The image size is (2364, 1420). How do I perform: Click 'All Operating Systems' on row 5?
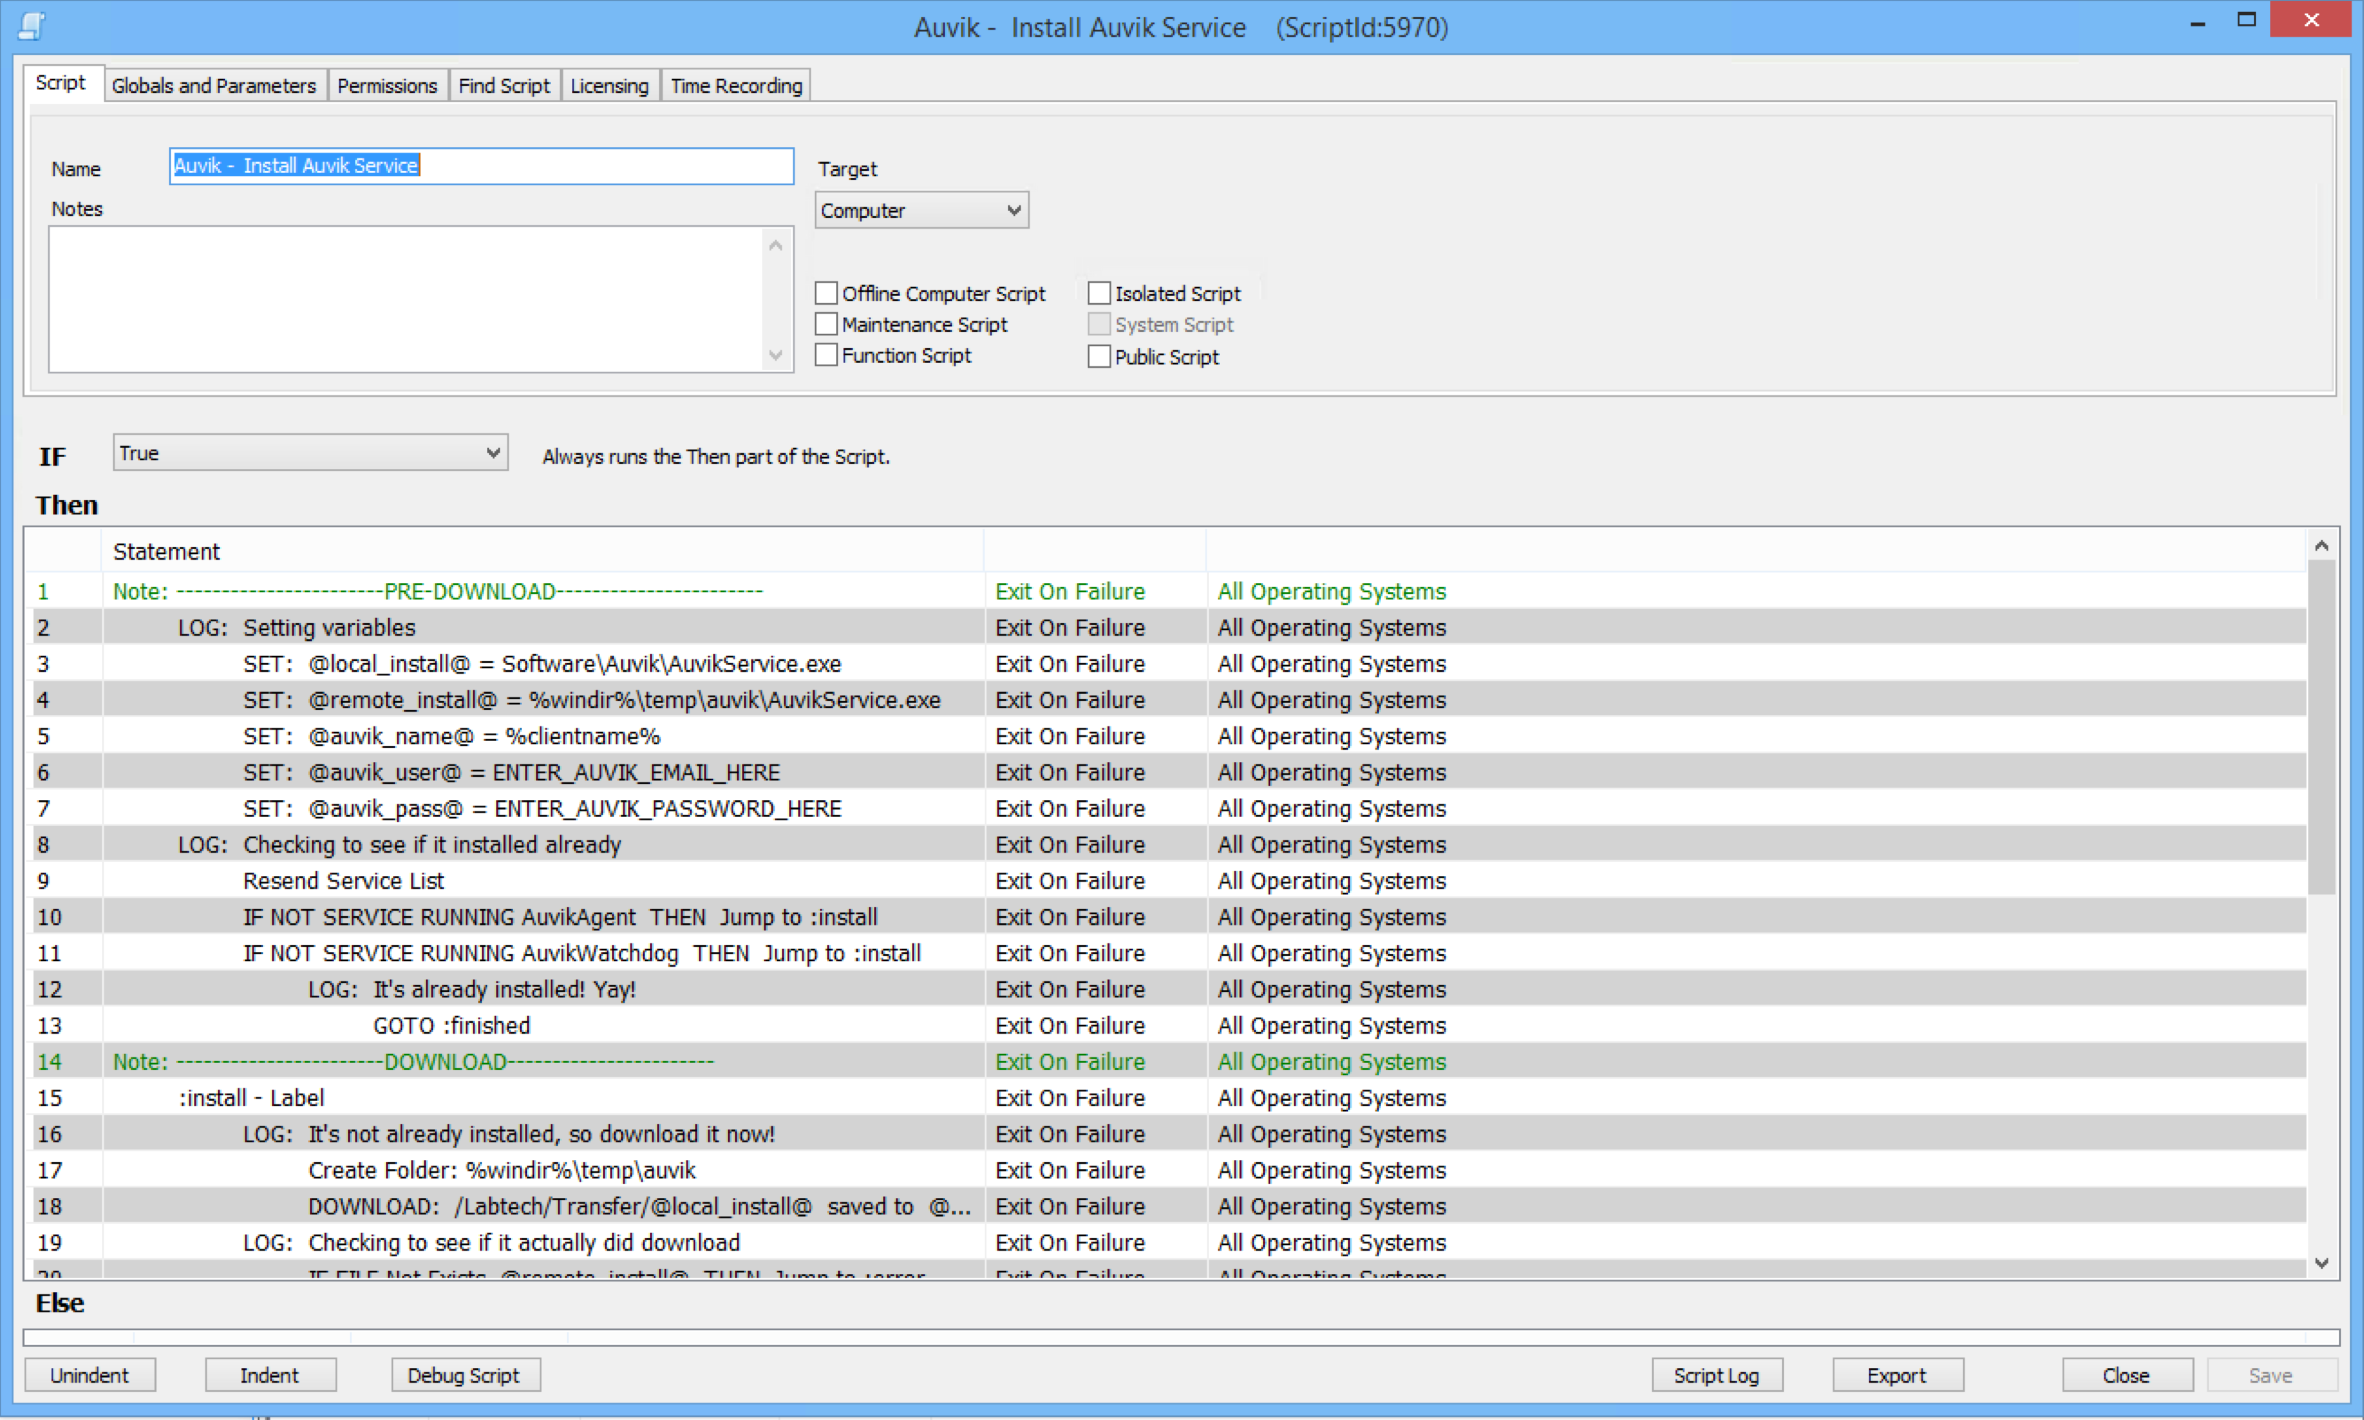point(1331,736)
